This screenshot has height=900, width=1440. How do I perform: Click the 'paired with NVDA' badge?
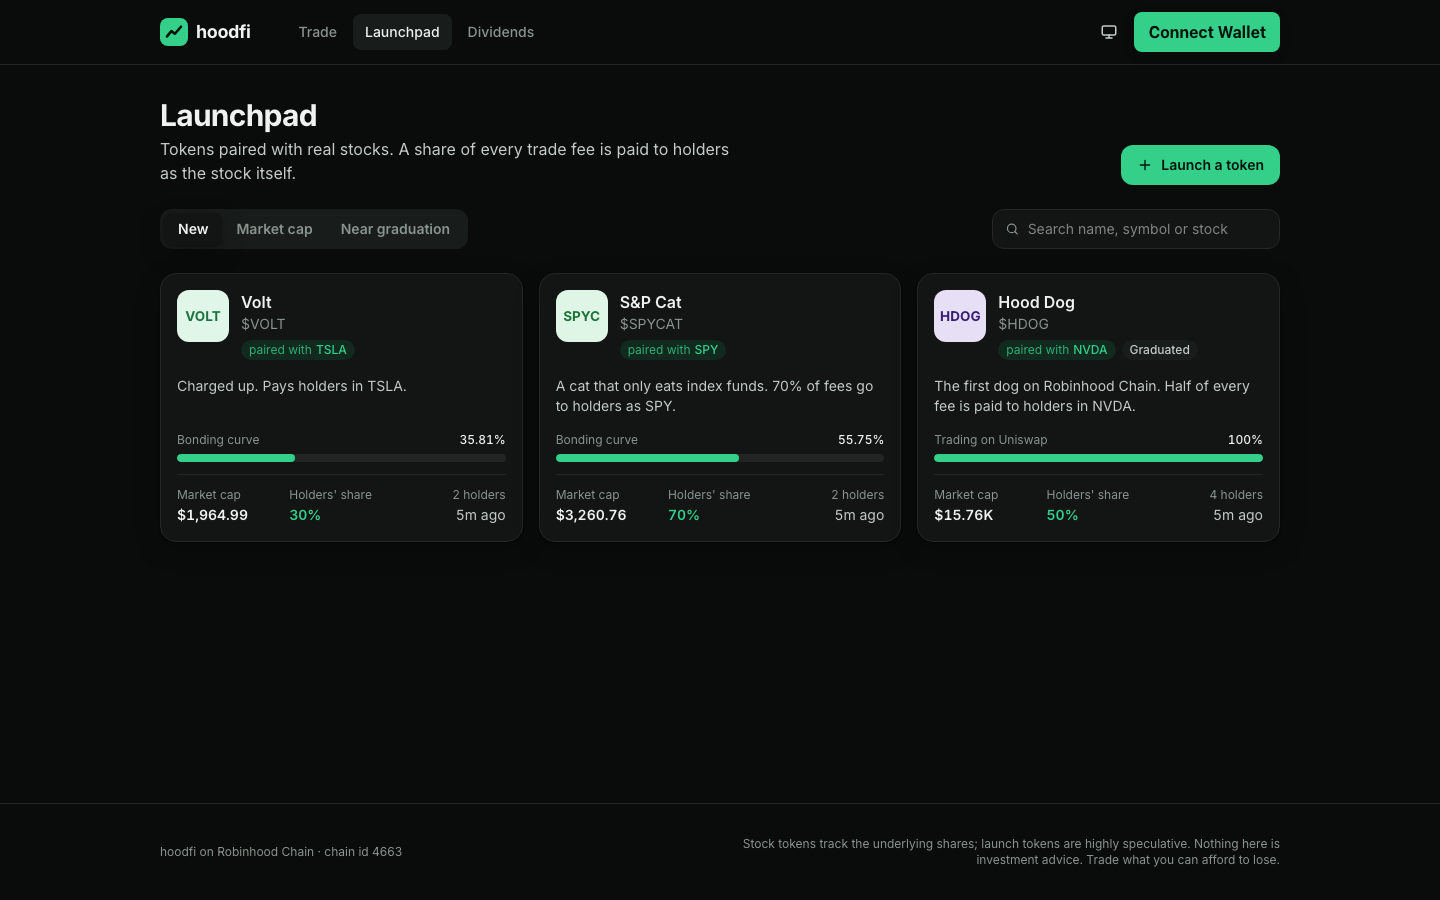pyautogui.click(x=1057, y=350)
